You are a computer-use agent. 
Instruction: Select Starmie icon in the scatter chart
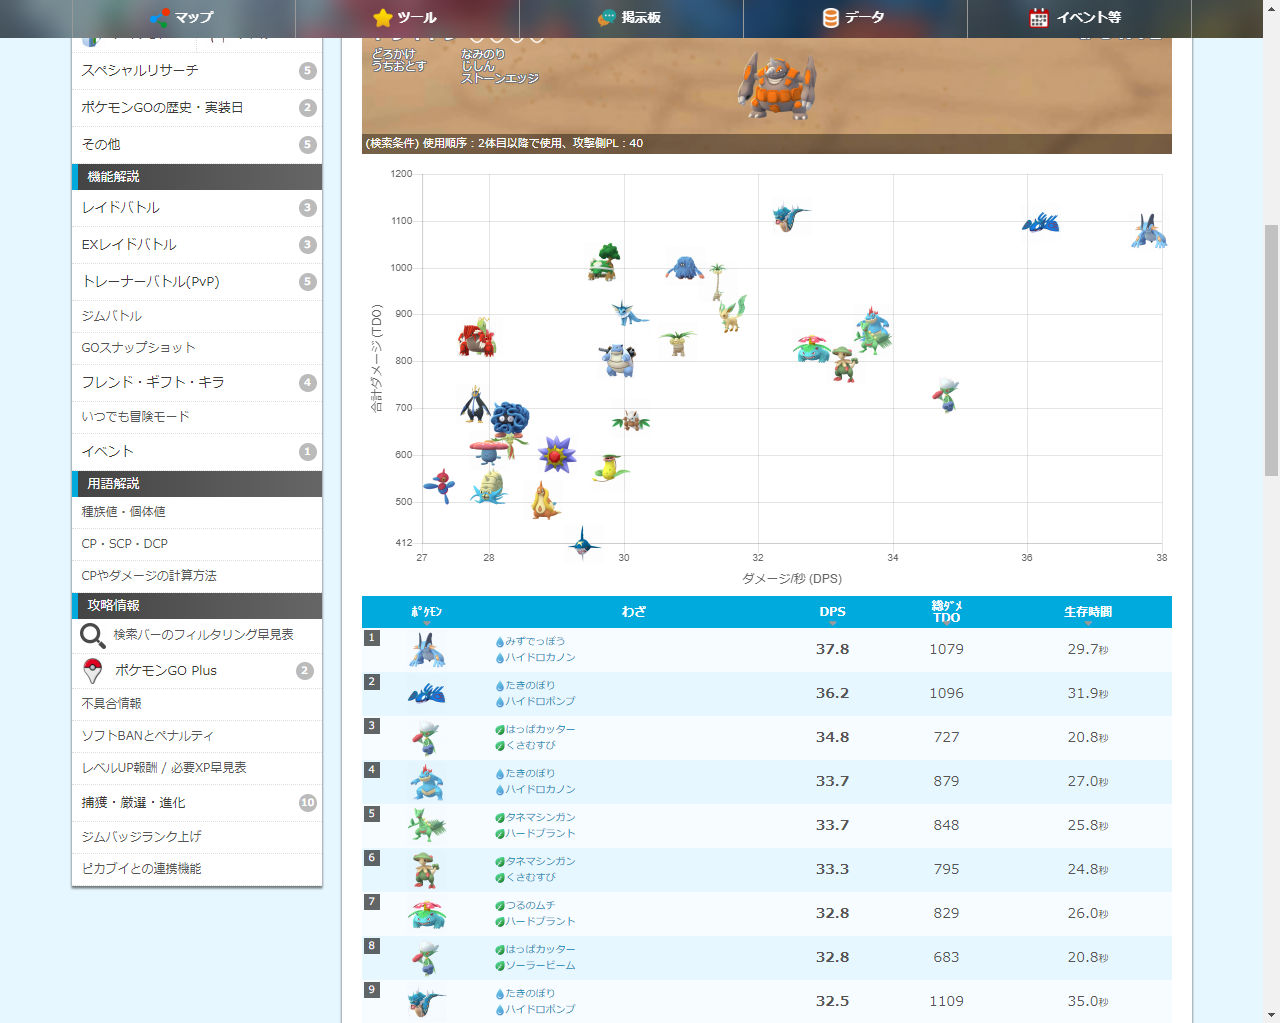tap(557, 454)
